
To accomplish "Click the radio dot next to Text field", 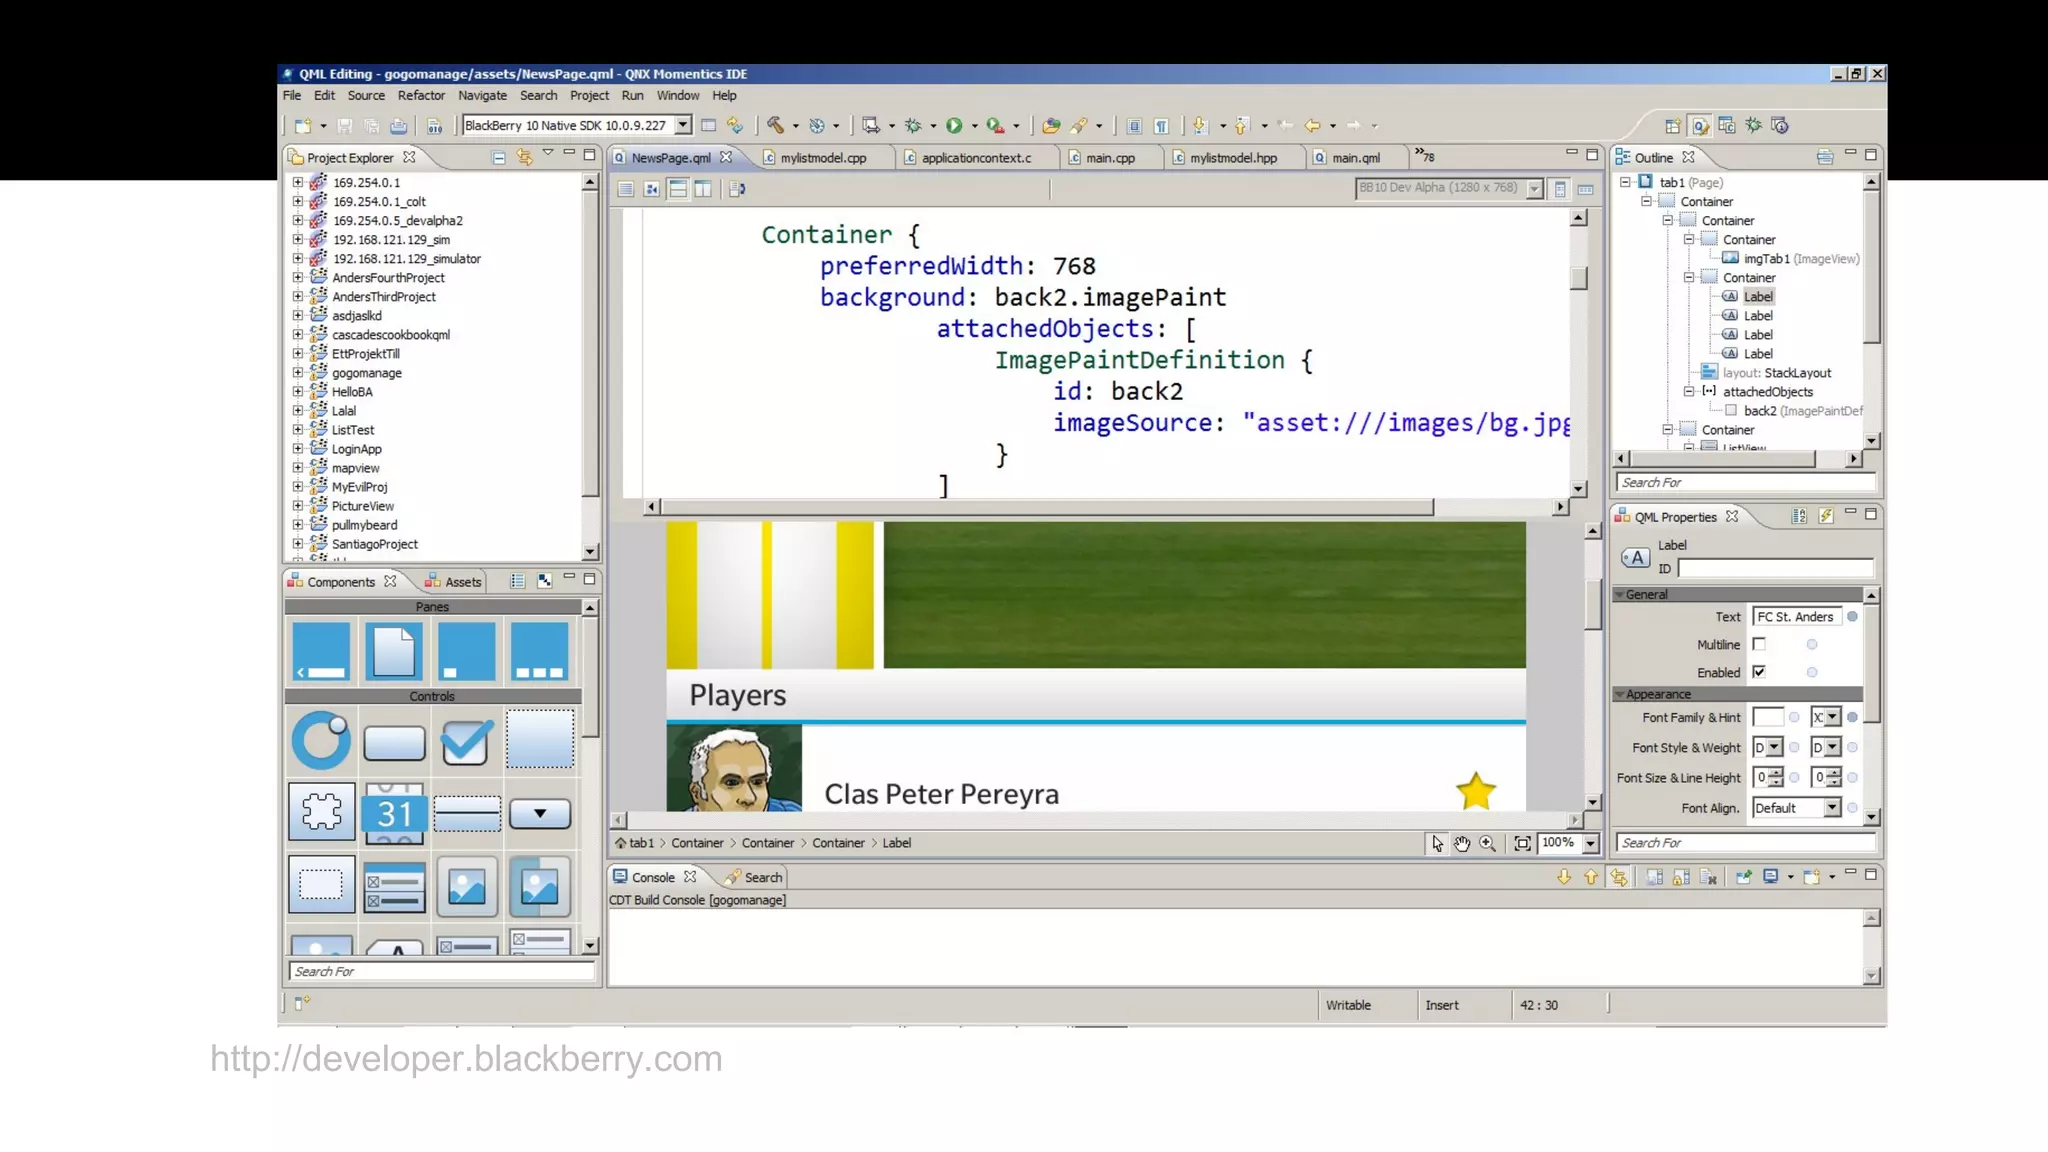I will click(1852, 617).
